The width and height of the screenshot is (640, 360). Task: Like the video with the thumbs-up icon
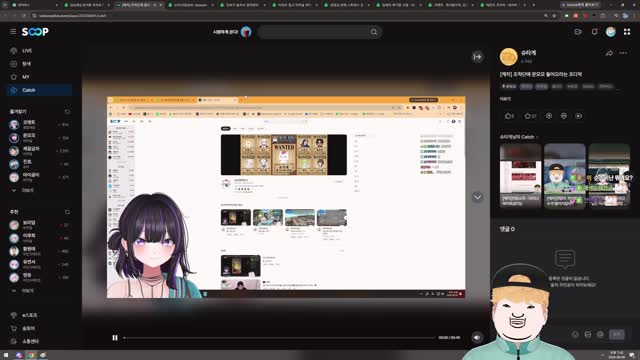click(x=509, y=116)
